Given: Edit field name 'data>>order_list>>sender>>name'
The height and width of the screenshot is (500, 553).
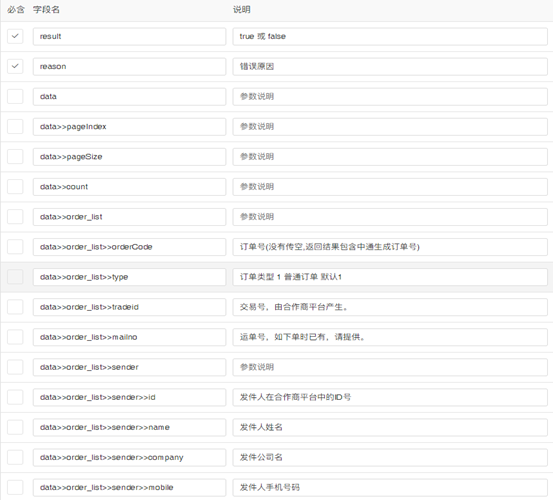Looking at the screenshot, I should tap(129, 427).
